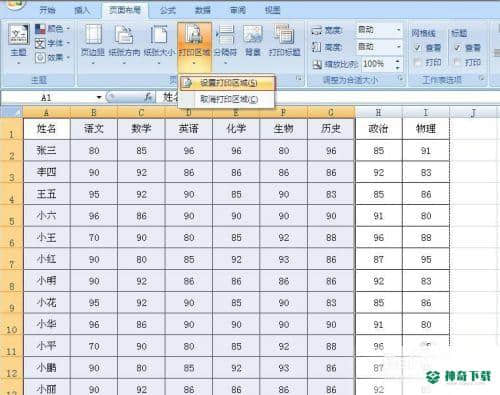Toggle 网格线 打印 gridlines print checkbox
The height and width of the screenshot is (395, 500).
(417, 62)
